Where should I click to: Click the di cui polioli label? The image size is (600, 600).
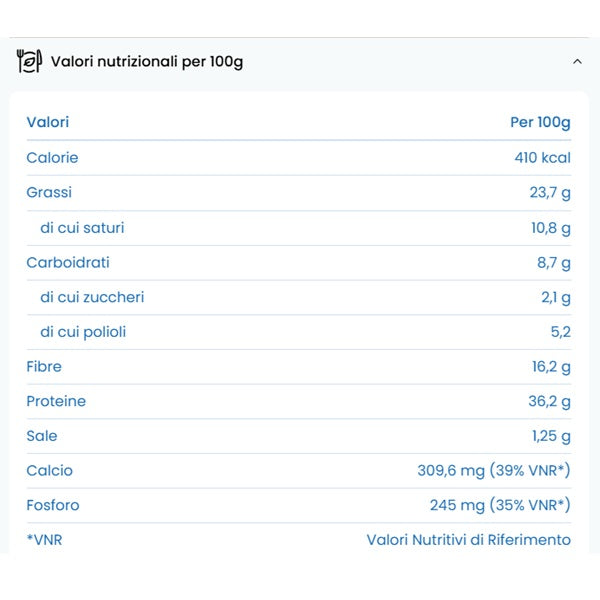83,331
